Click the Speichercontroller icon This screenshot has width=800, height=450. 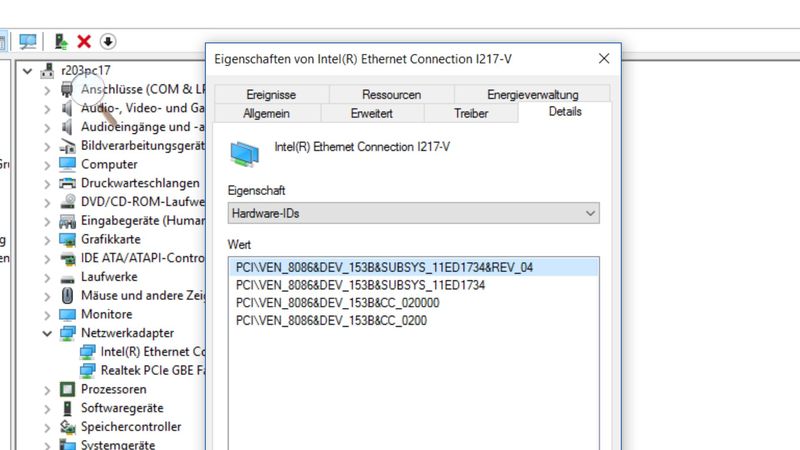[x=67, y=427]
